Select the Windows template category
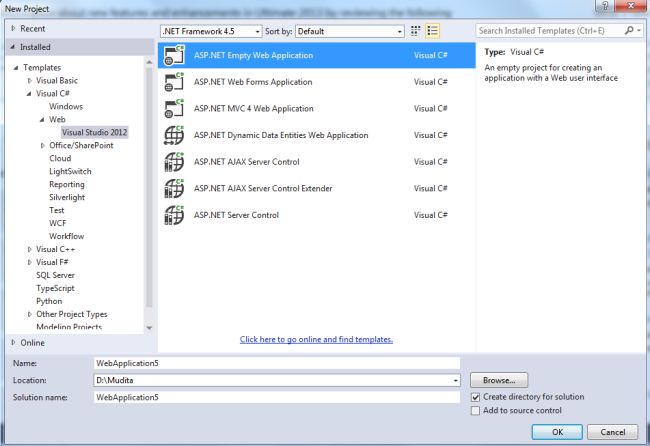Image resolution: width=650 pixels, height=446 pixels. click(65, 107)
